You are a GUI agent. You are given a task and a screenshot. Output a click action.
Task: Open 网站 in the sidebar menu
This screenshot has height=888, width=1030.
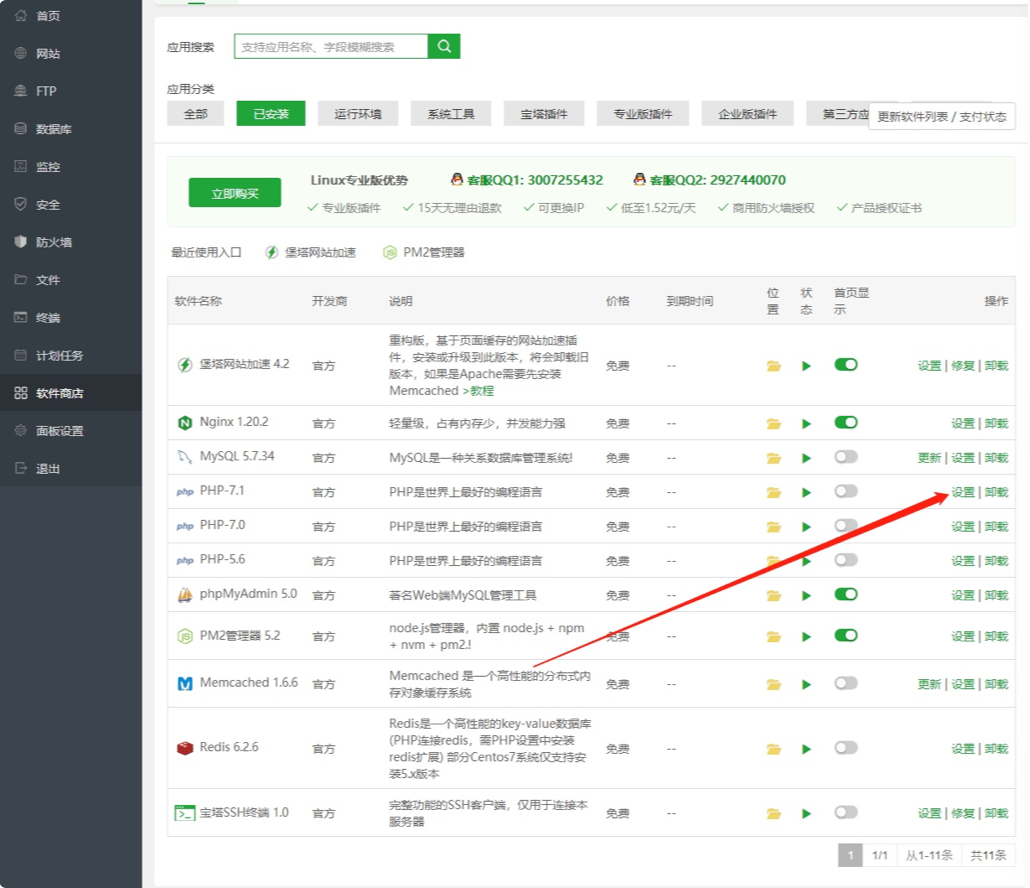coord(71,53)
